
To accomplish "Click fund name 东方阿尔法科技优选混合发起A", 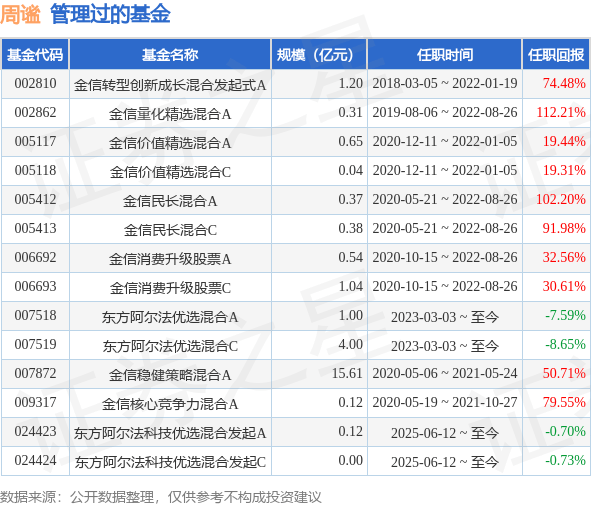I will [x=170, y=434].
